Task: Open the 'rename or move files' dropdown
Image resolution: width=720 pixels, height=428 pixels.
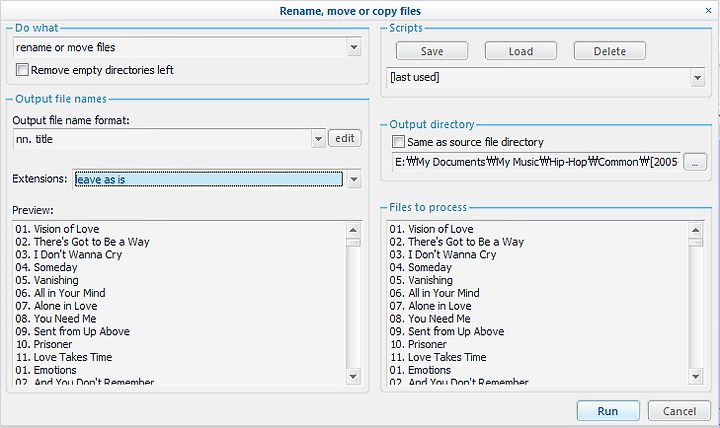Action: pos(354,47)
